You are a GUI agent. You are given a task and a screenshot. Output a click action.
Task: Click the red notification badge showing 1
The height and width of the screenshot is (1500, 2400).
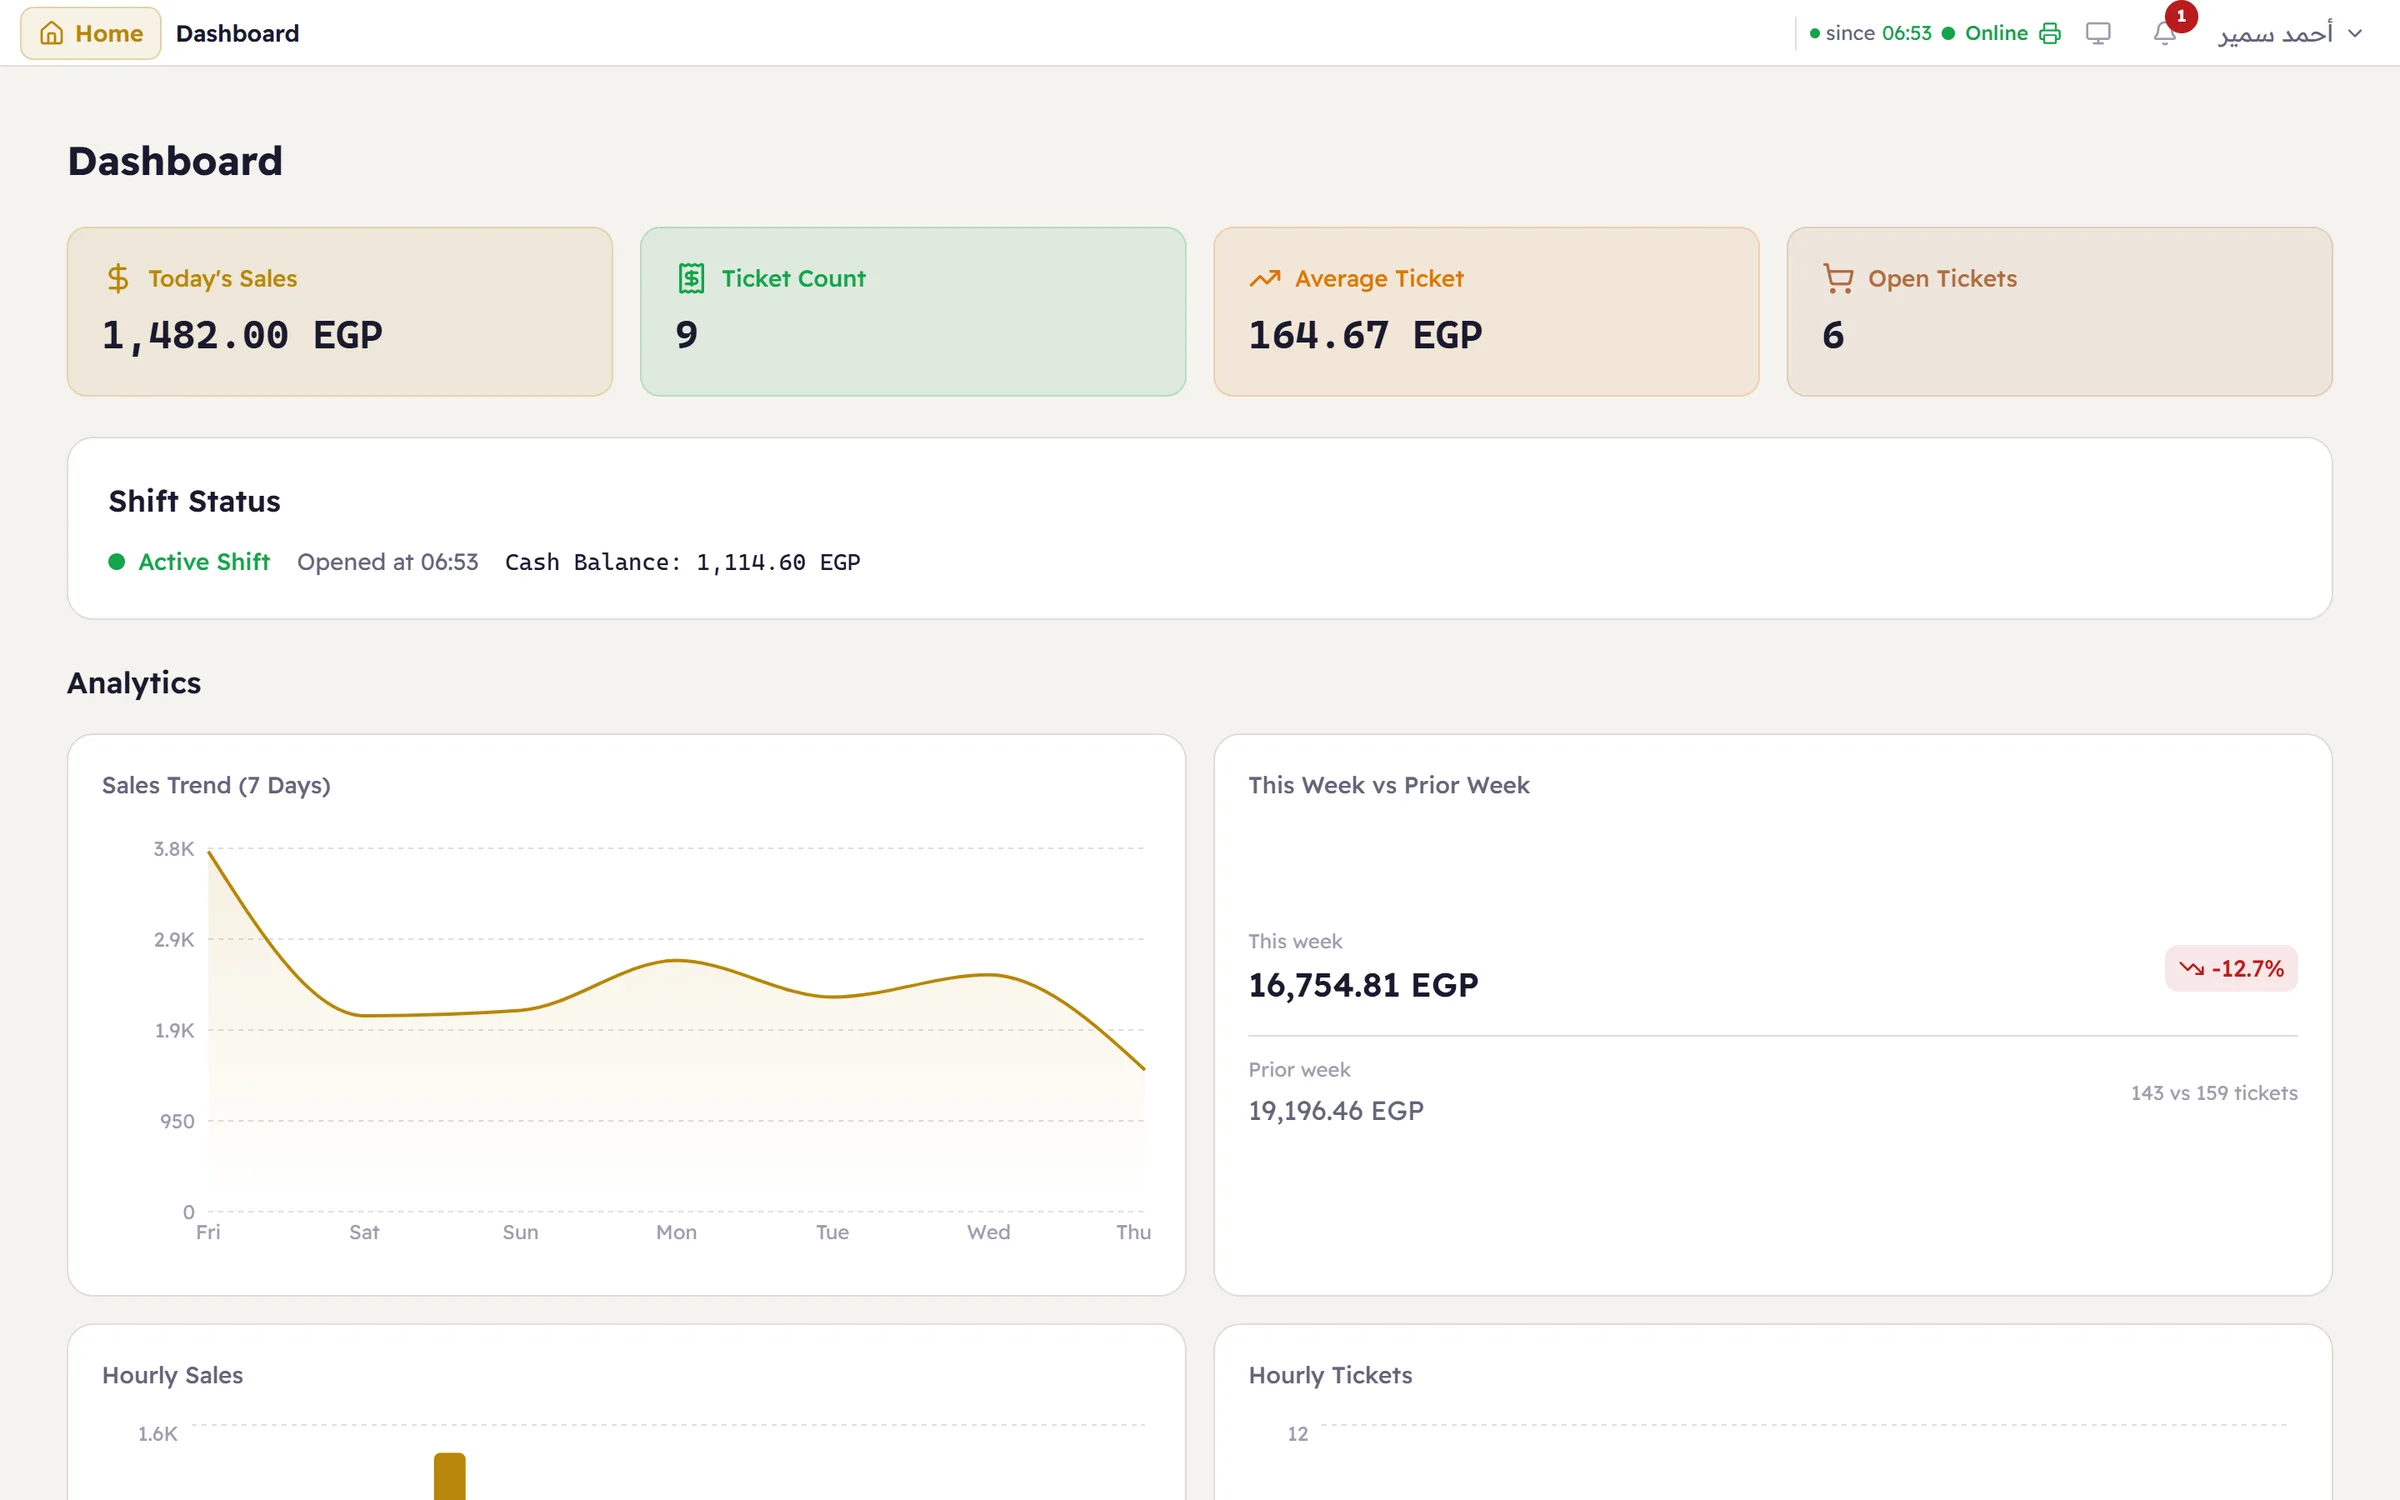tap(2181, 16)
